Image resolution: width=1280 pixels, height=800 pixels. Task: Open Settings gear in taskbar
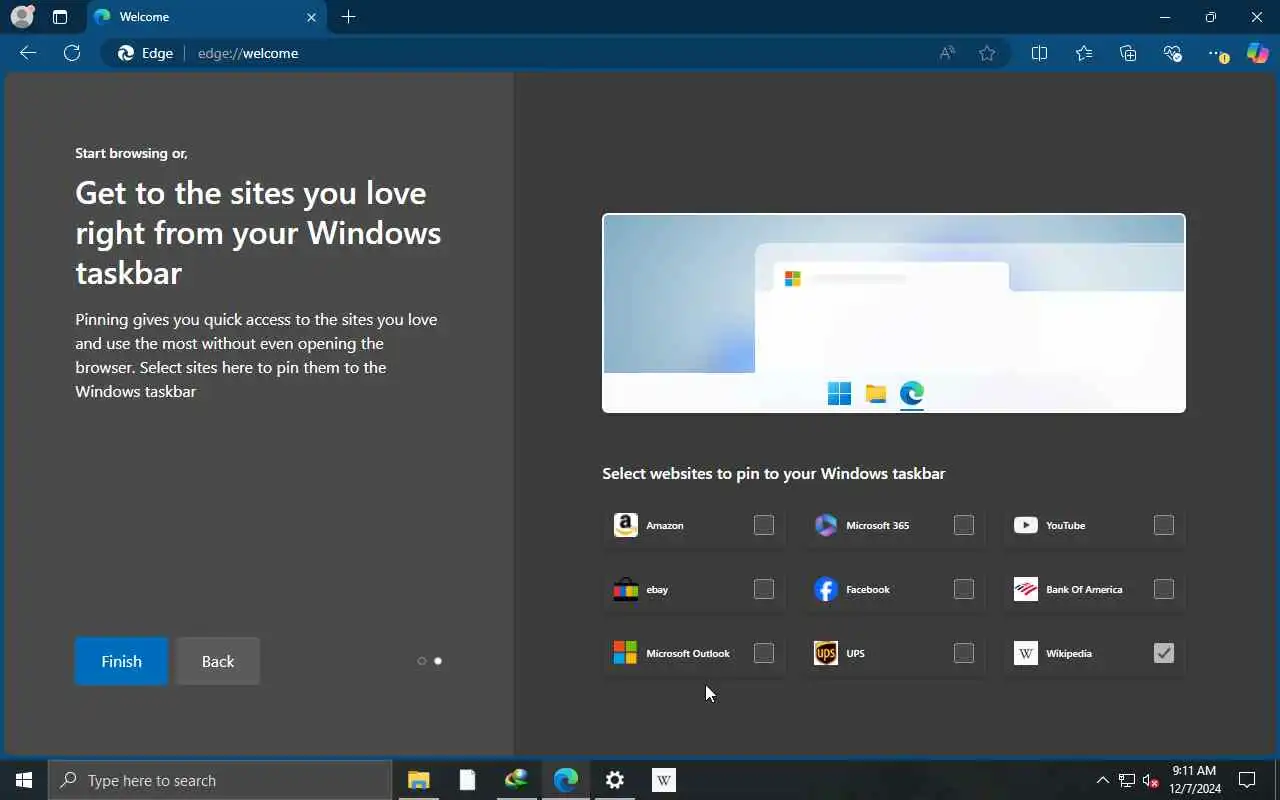point(615,780)
